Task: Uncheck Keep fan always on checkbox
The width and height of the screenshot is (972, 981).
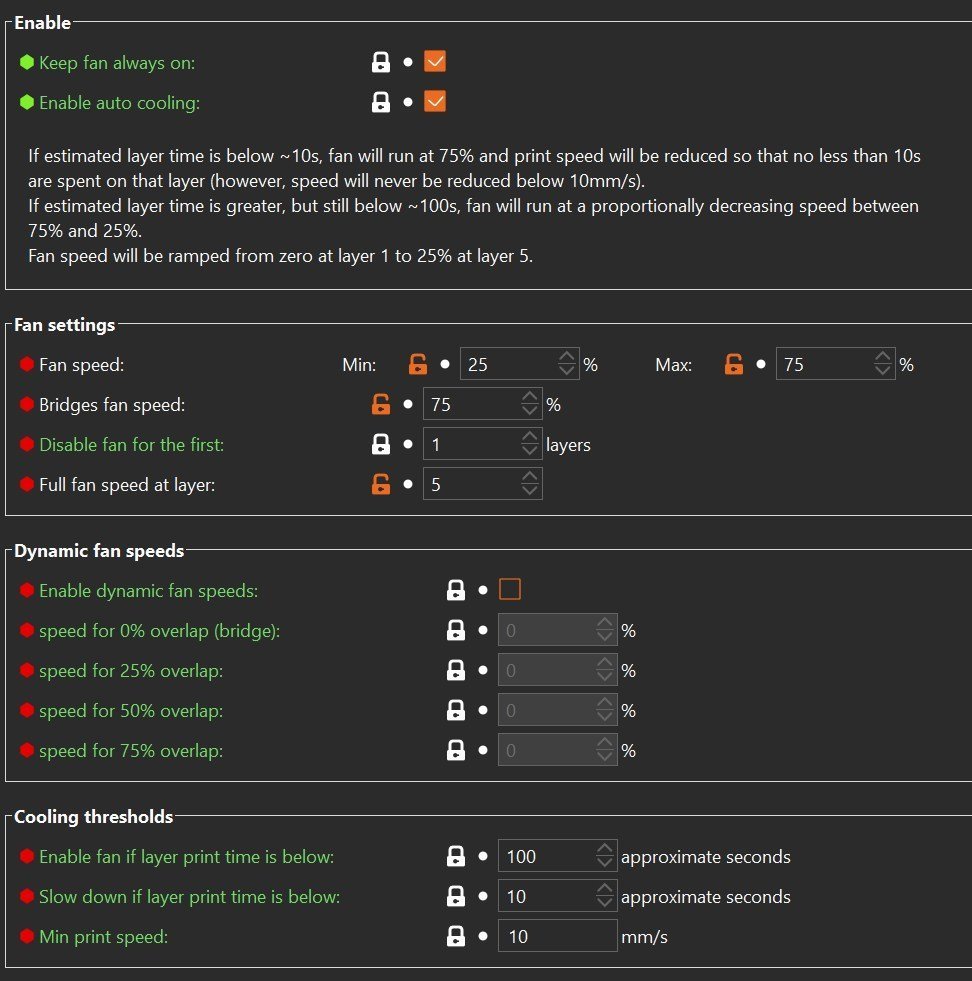Action: pyautogui.click(x=435, y=62)
